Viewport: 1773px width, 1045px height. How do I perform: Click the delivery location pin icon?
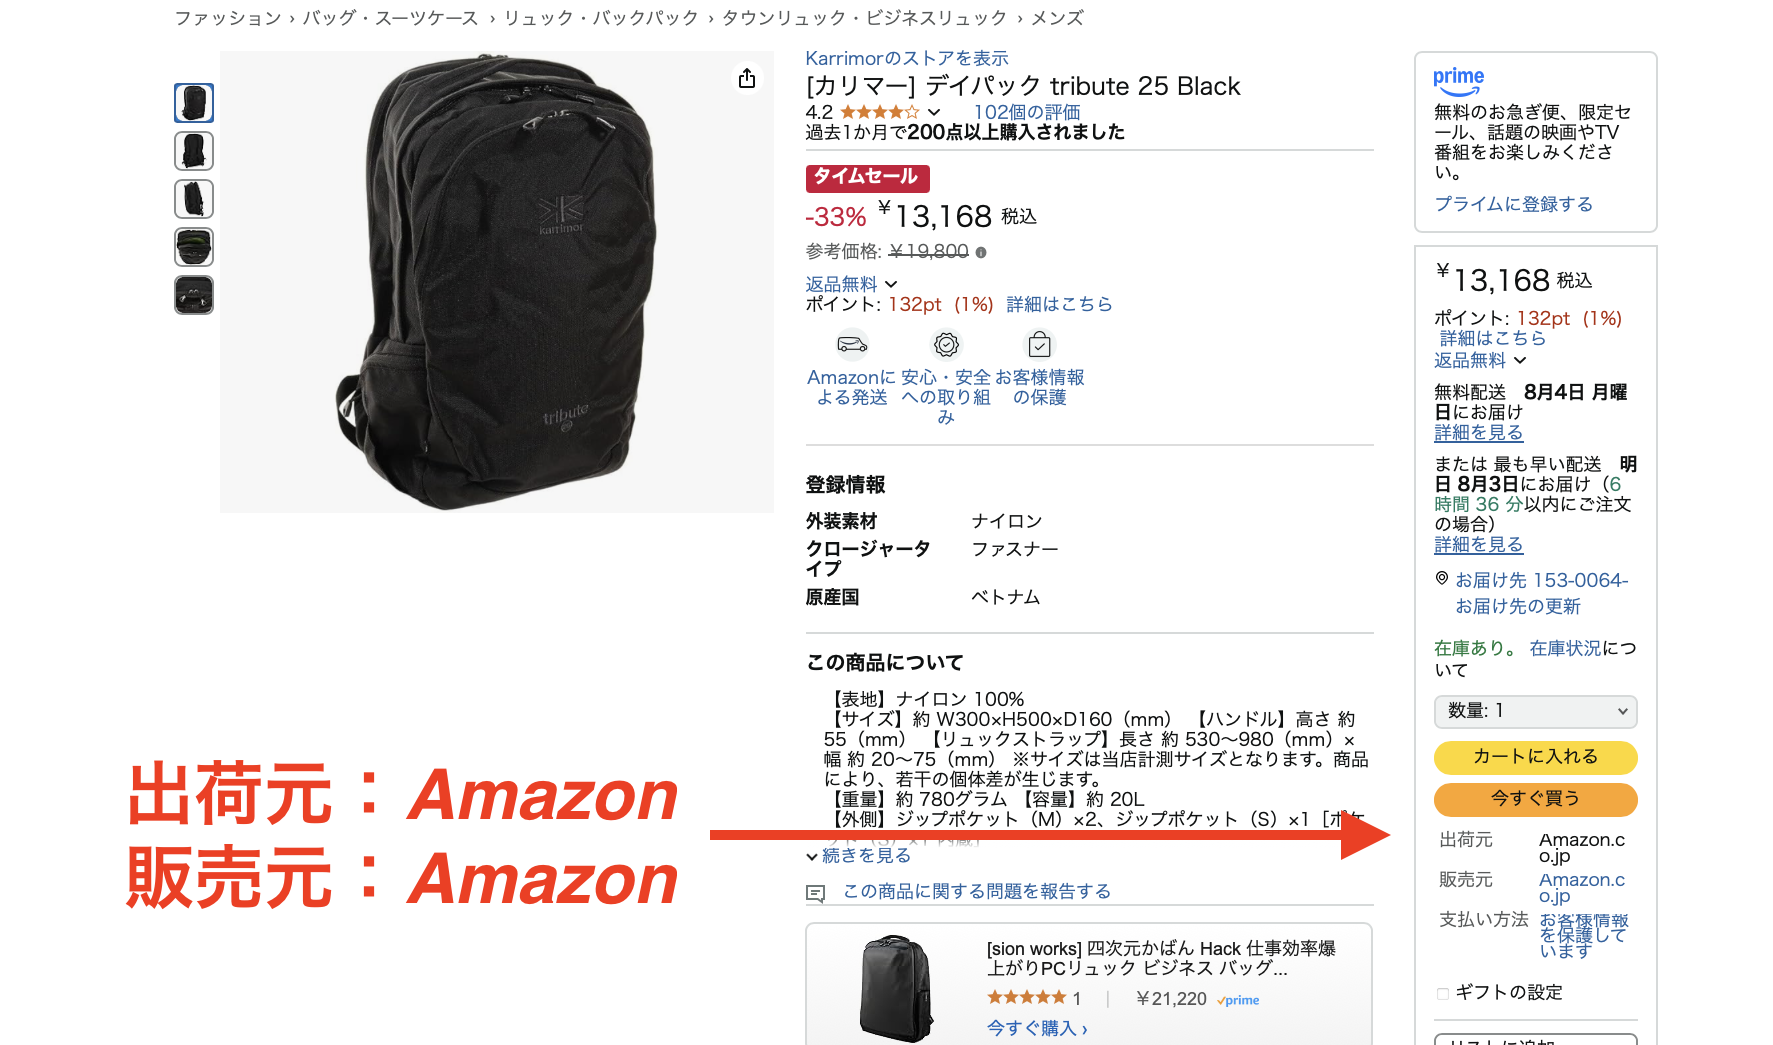coord(1442,579)
